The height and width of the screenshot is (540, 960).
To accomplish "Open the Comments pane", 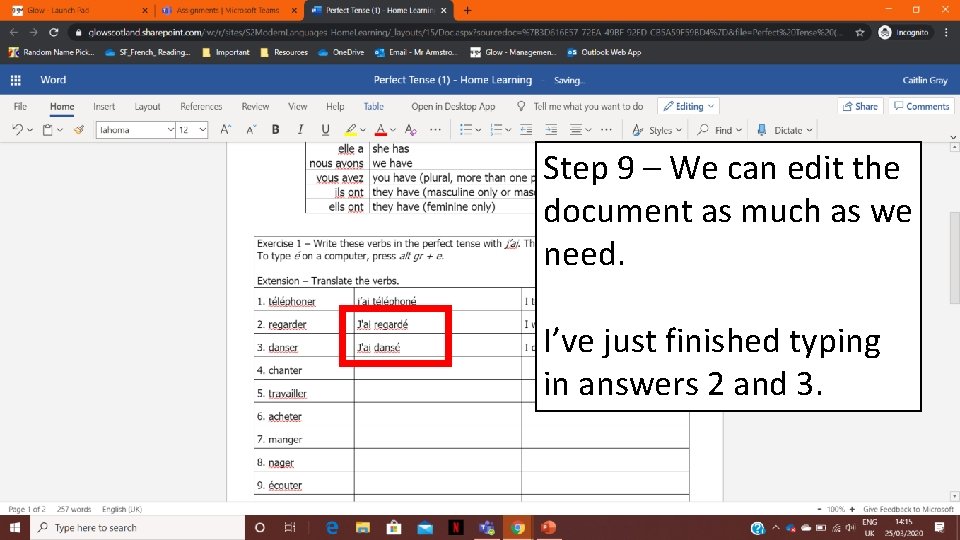I will pos(921,106).
